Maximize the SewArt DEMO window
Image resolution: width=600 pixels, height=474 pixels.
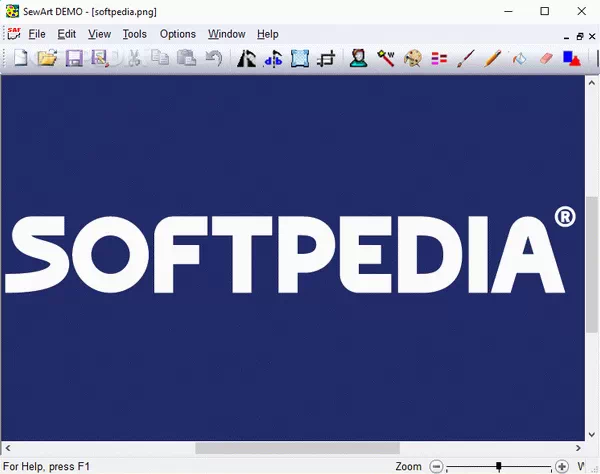(x=545, y=11)
